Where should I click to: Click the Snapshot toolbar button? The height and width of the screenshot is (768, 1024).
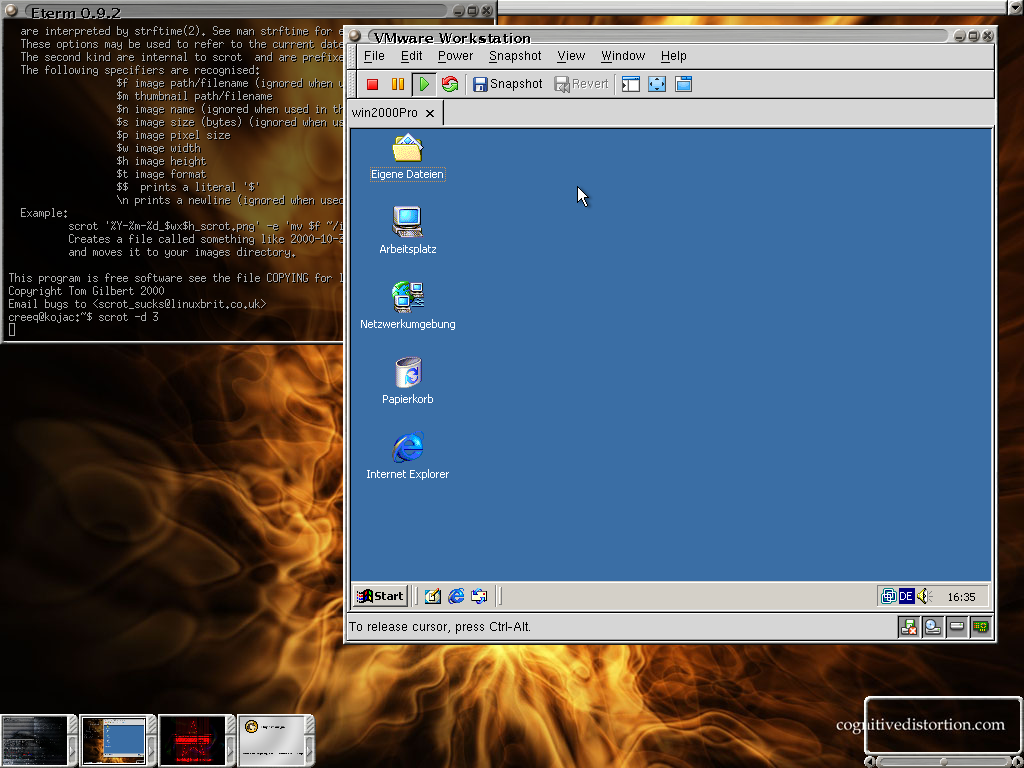(507, 84)
